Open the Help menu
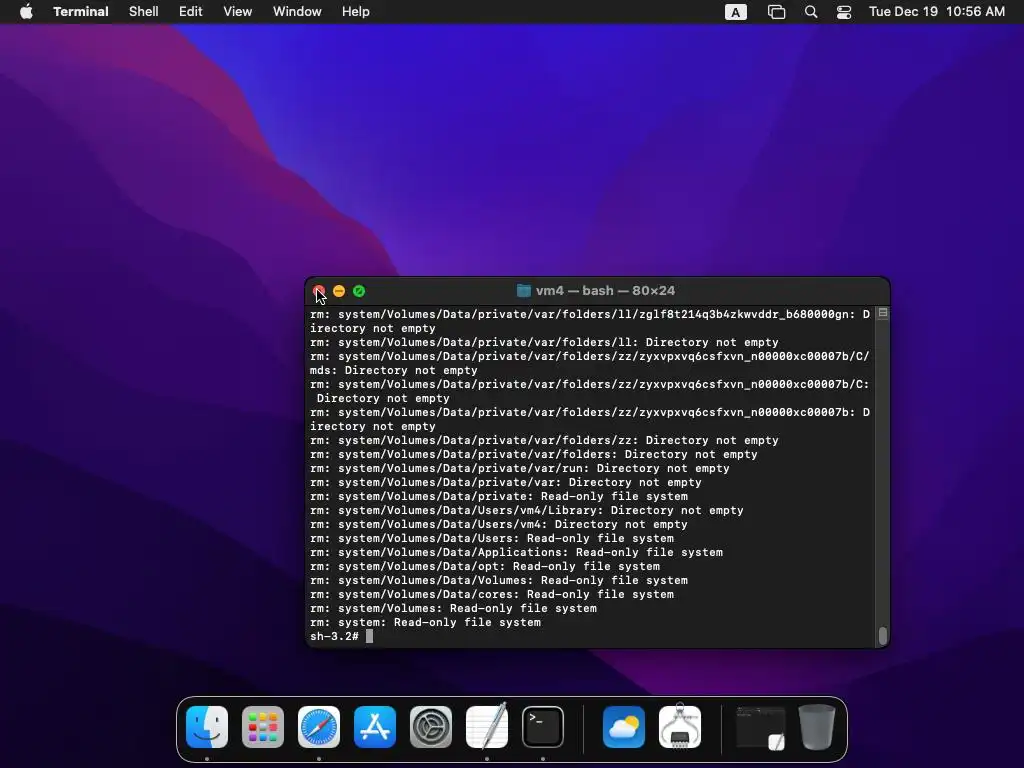This screenshot has width=1024, height=768. [x=356, y=12]
